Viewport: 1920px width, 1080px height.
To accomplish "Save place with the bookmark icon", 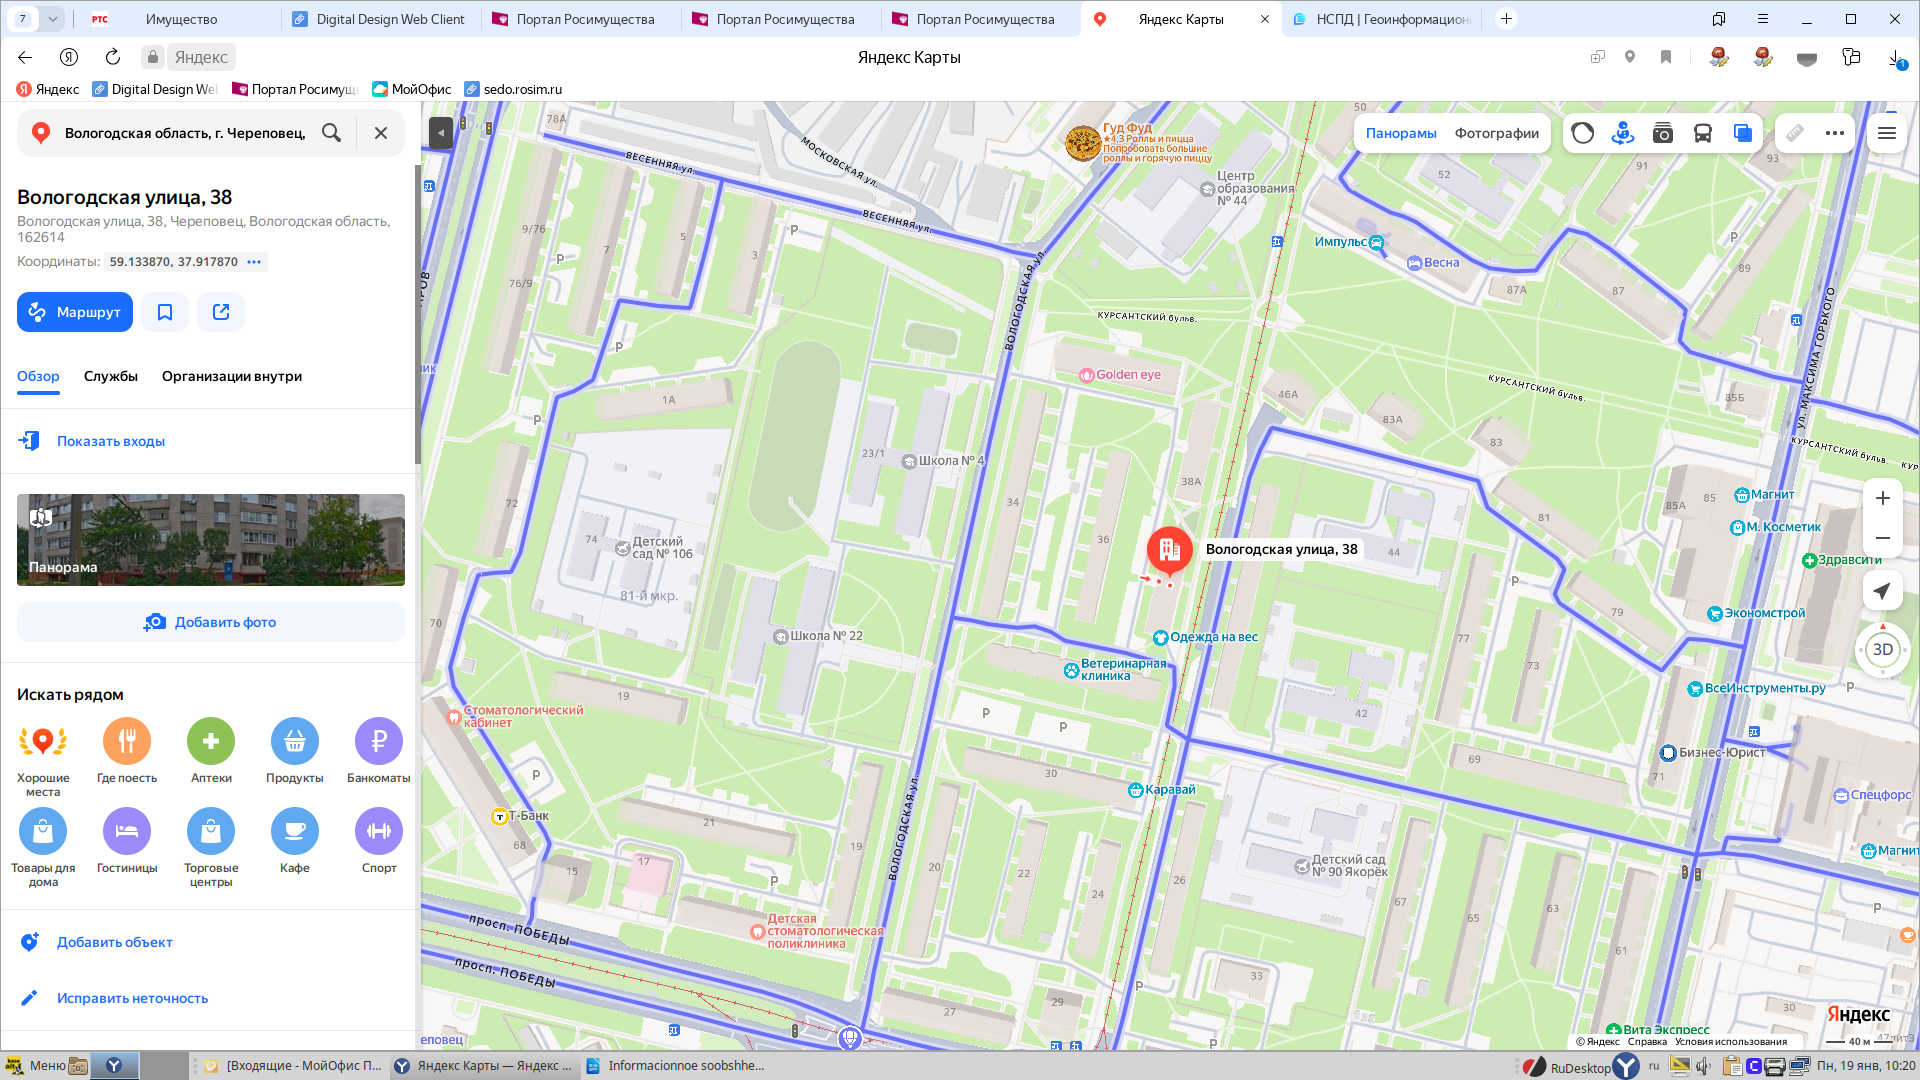I will 165,312.
